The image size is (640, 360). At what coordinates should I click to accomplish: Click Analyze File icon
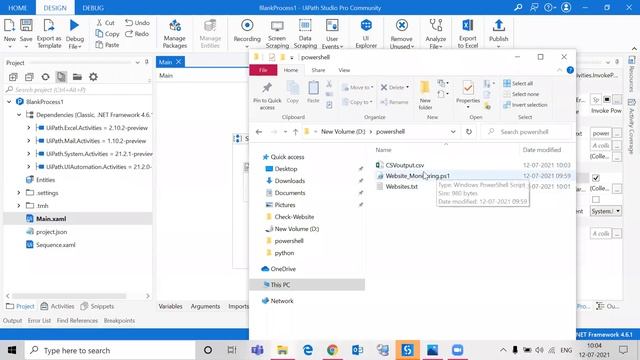[x=436, y=25]
